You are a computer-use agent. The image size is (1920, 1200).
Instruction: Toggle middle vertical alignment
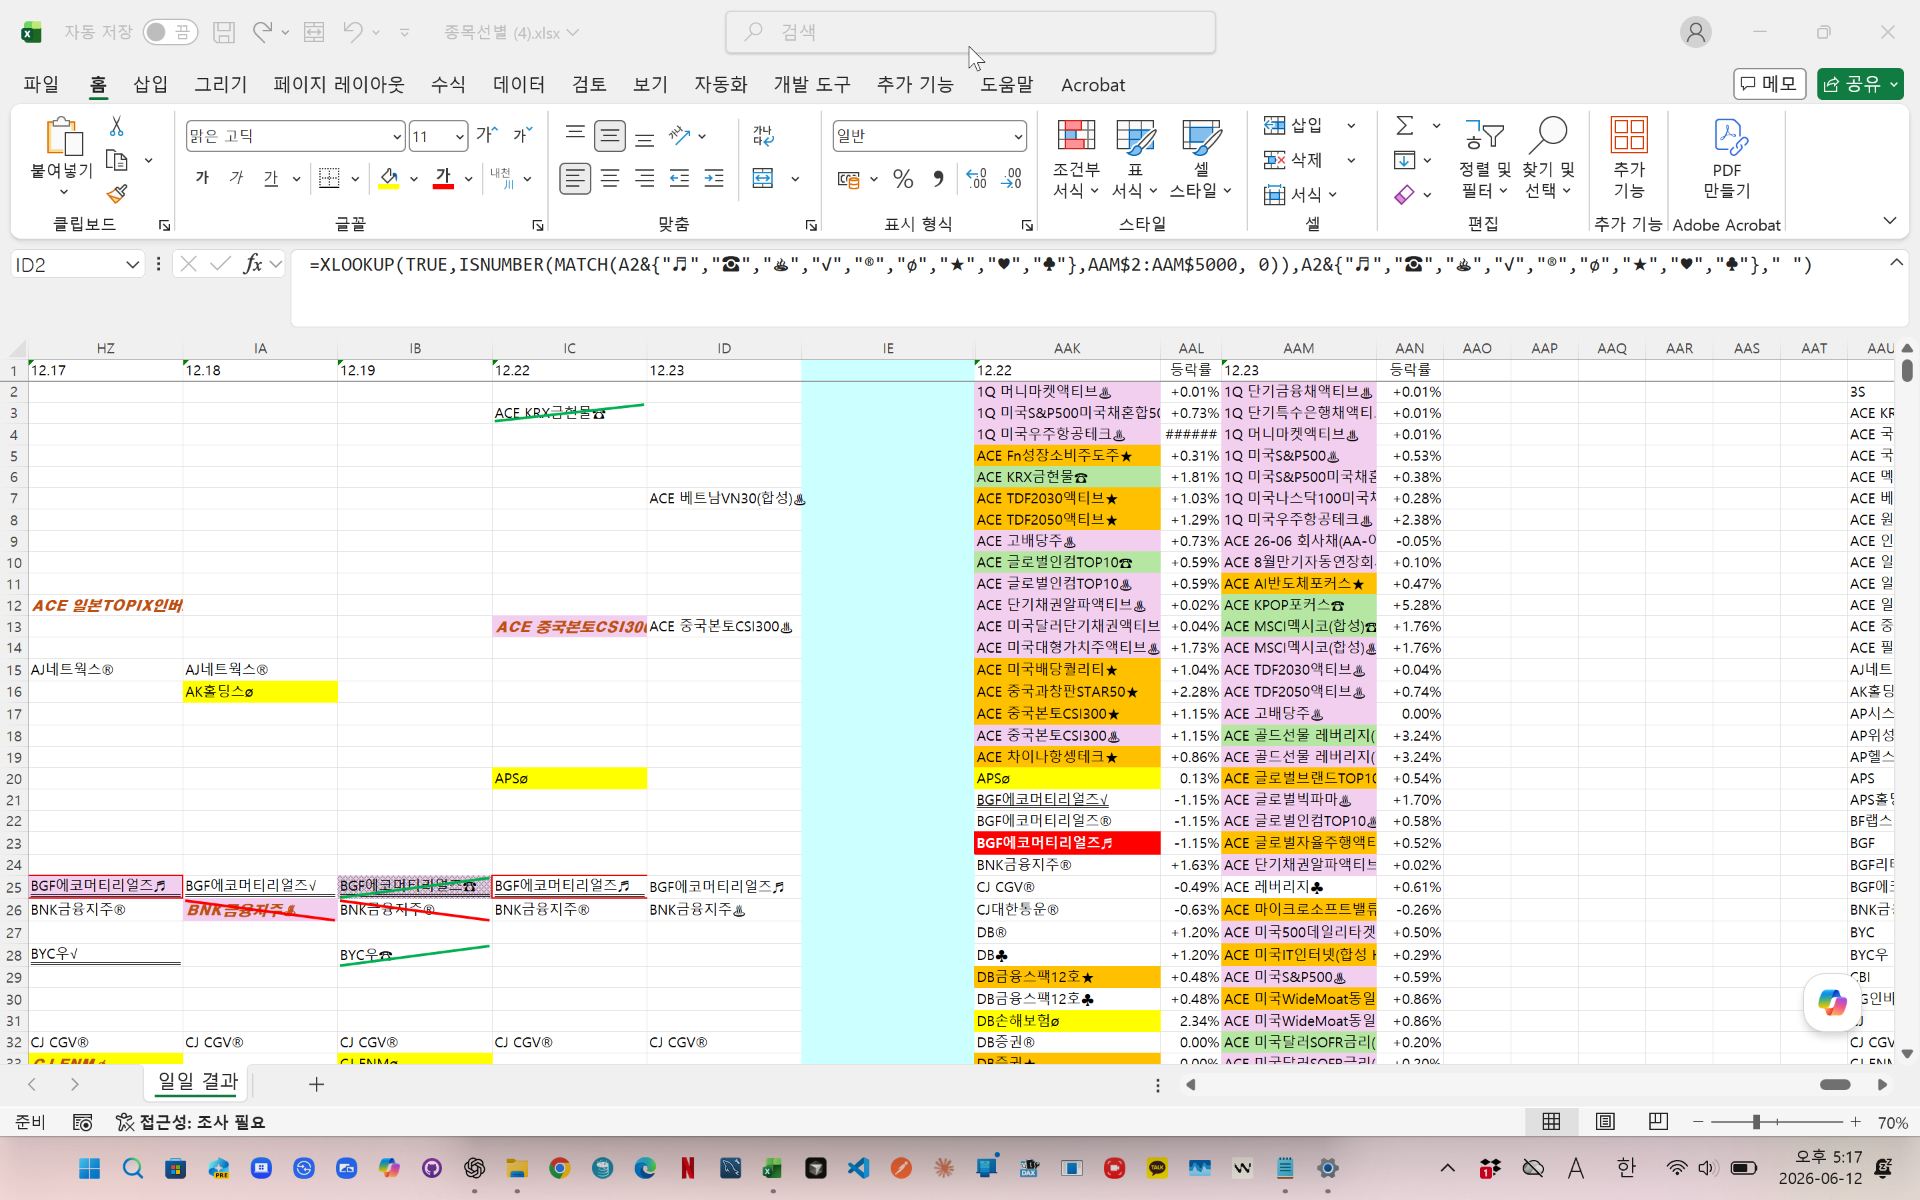[610, 135]
